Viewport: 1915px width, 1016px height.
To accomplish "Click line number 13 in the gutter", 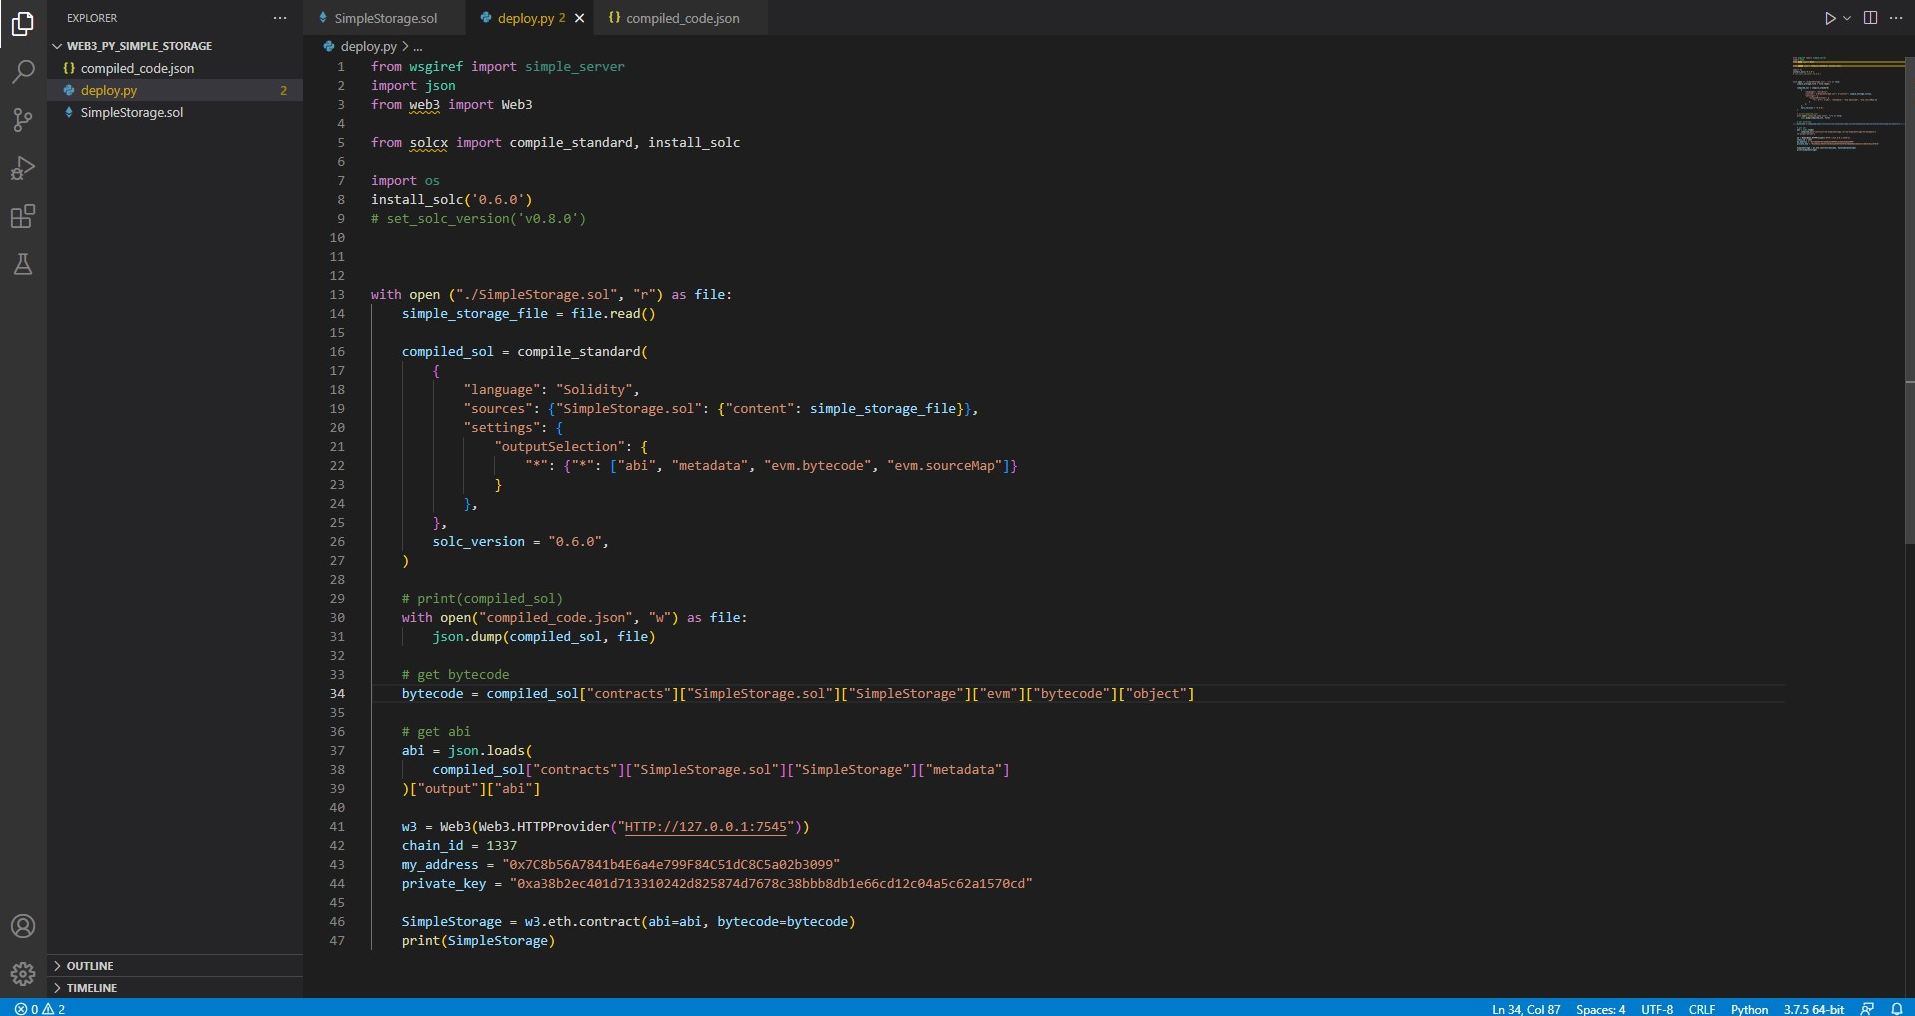I will click(337, 294).
